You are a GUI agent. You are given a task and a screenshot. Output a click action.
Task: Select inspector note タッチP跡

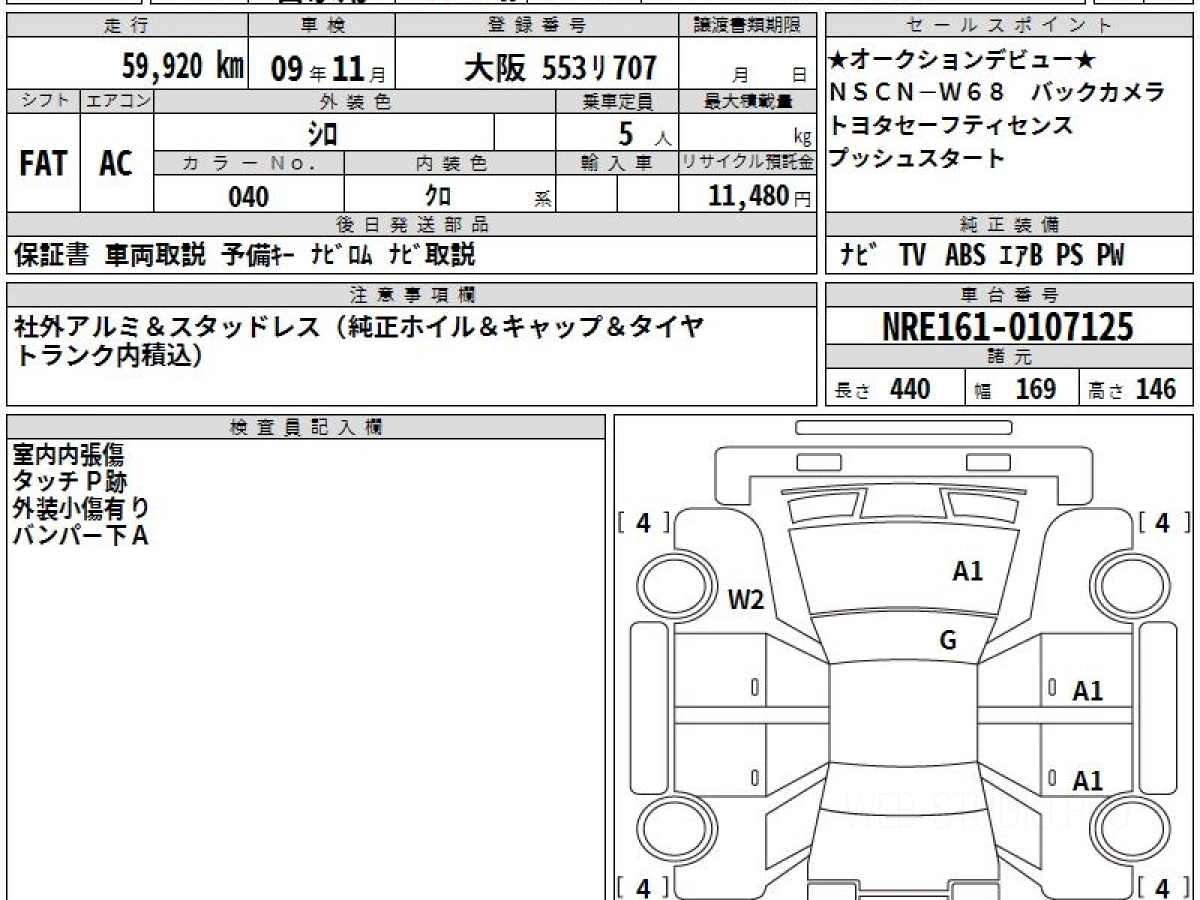tap(70, 482)
